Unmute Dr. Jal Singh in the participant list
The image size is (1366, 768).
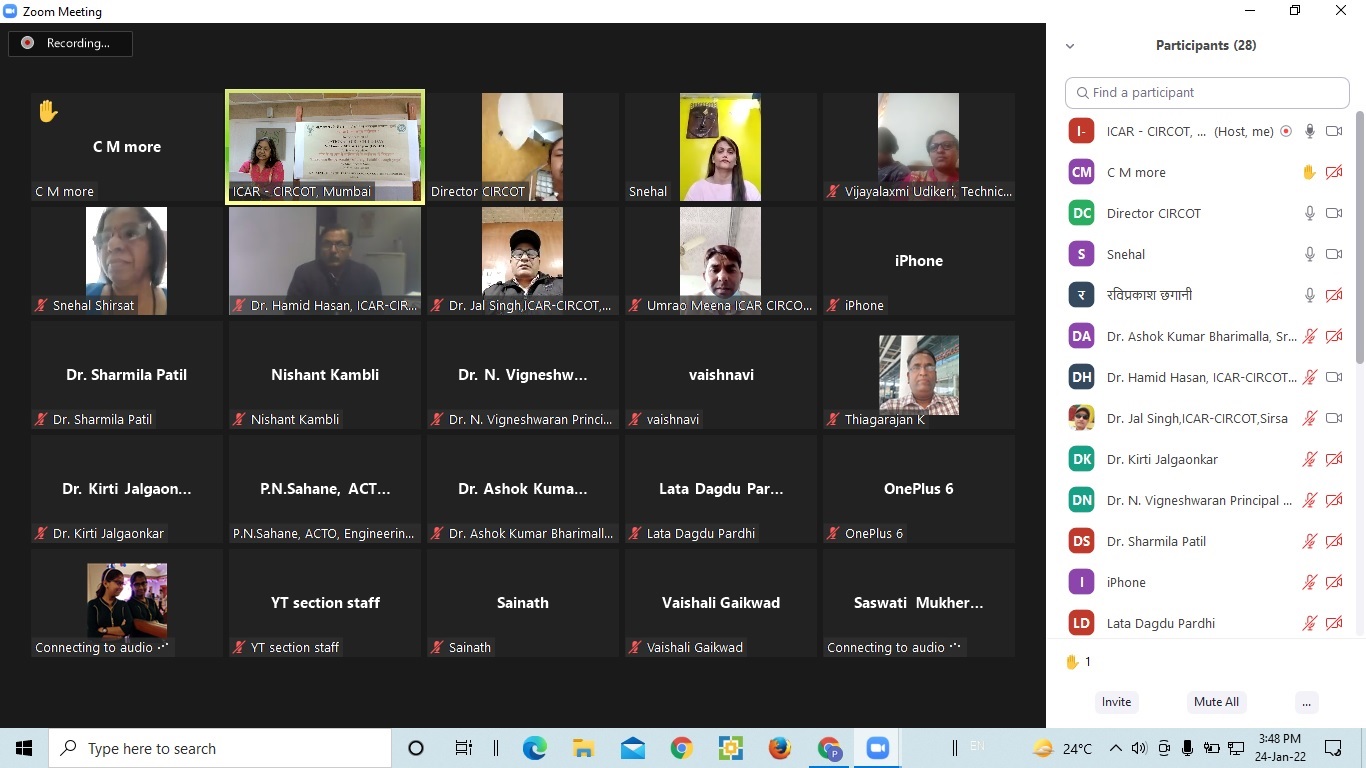pos(1309,418)
